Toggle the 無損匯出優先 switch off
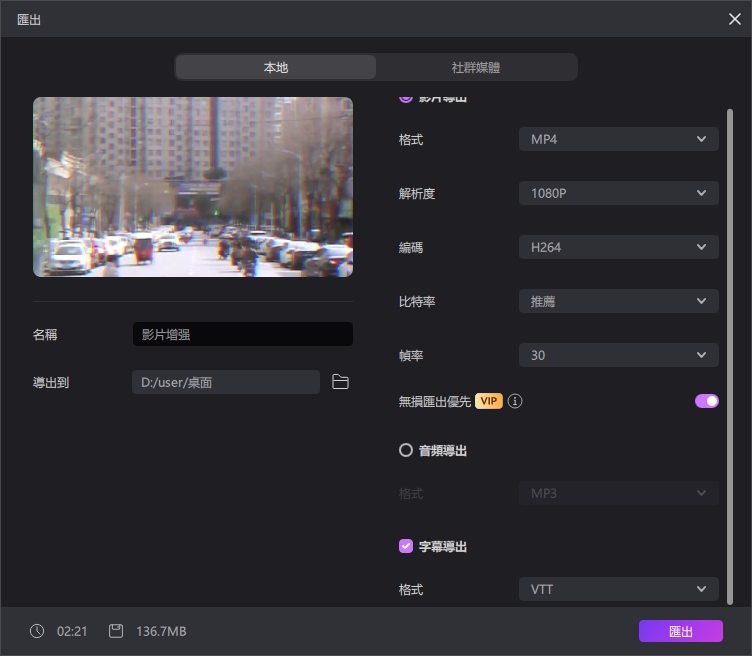752x656 pixels. (706, 401)
